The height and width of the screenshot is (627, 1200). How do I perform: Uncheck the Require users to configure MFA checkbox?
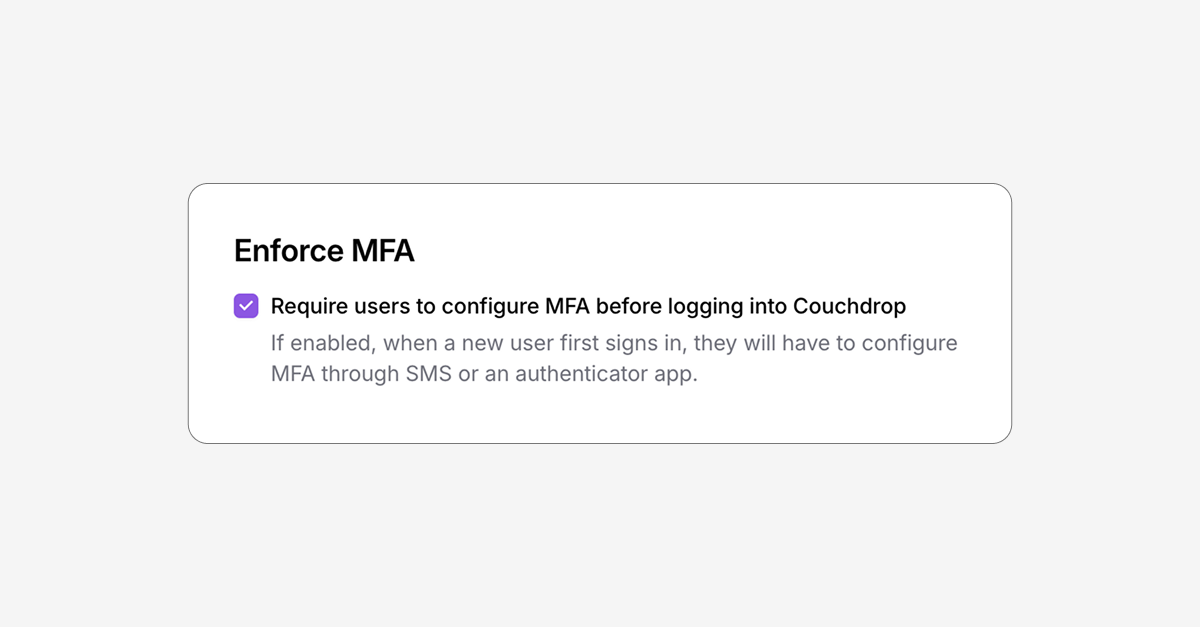coord(246,305)
